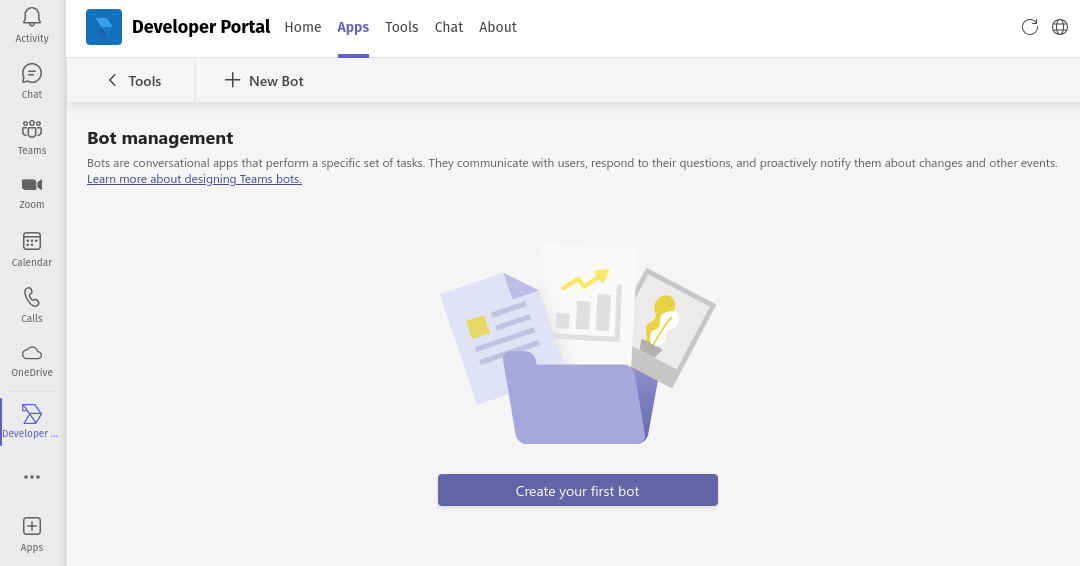Open the Calendar icon
1080x566 pixels.
(x=32, y=241)
